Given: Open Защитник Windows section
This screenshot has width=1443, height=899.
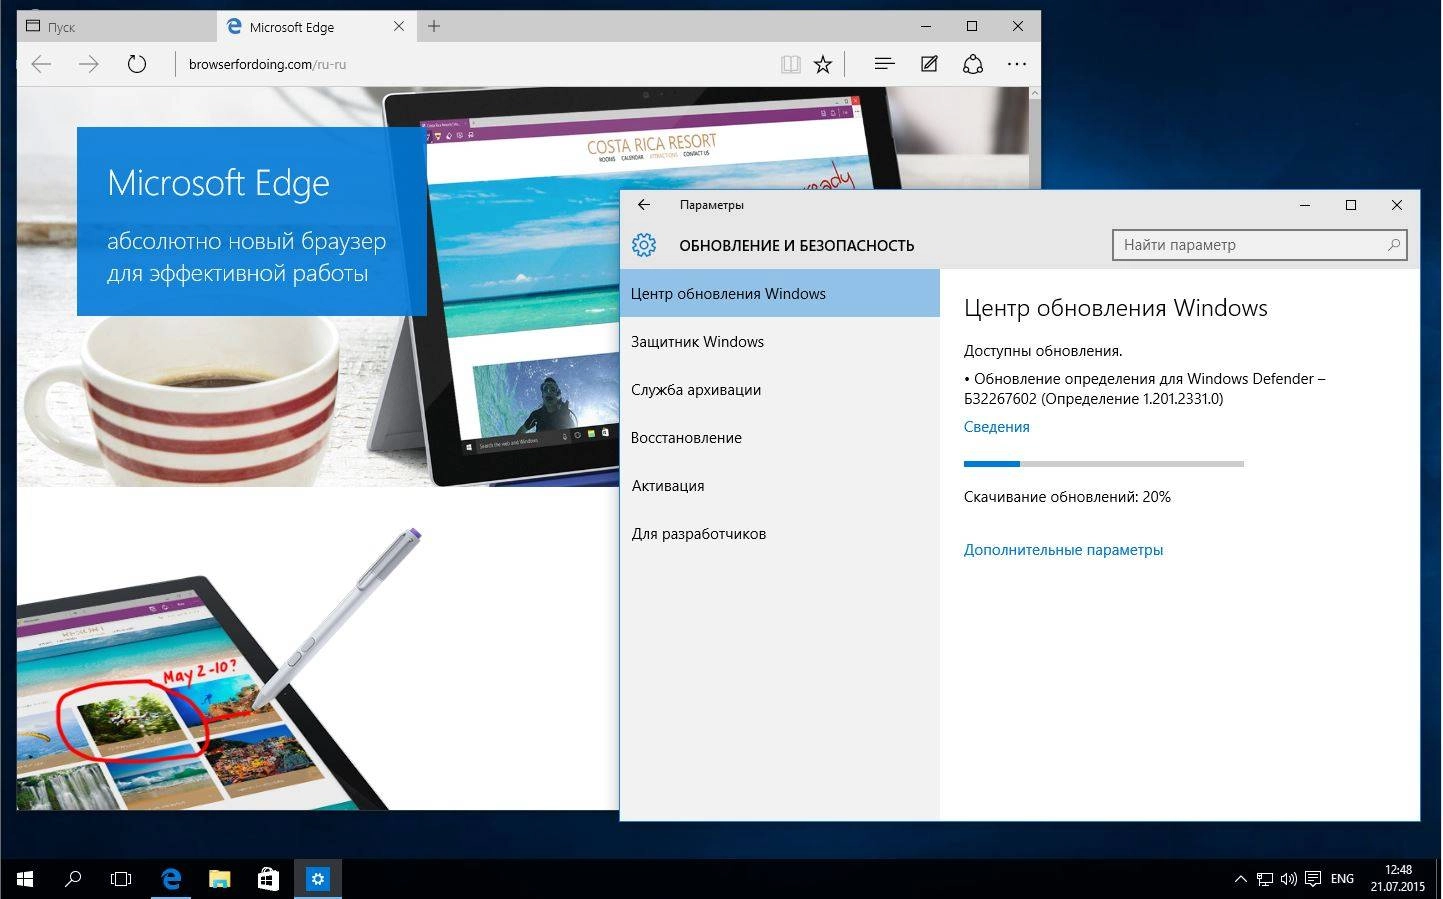Looking at the screenshot, I should point(780,341).
